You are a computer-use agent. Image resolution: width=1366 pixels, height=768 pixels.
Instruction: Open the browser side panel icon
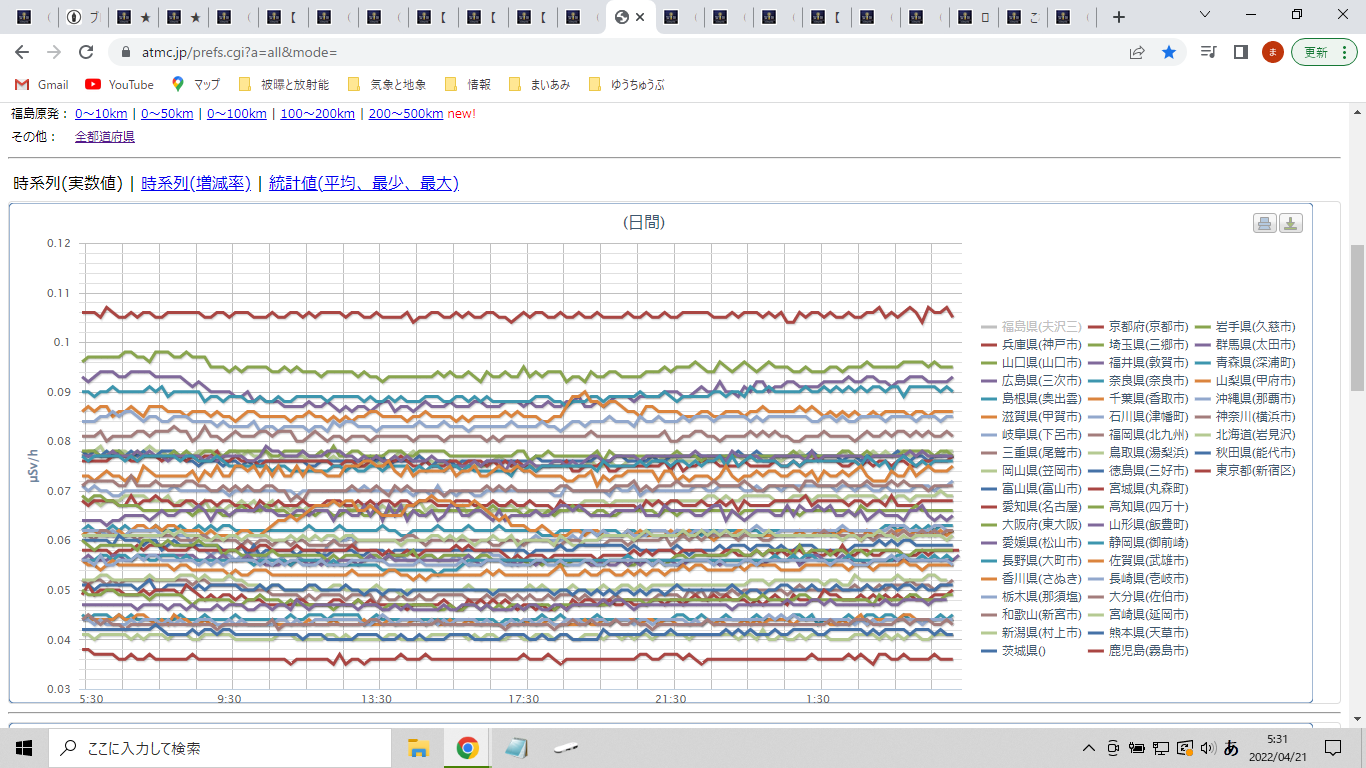pos(1240,52)
